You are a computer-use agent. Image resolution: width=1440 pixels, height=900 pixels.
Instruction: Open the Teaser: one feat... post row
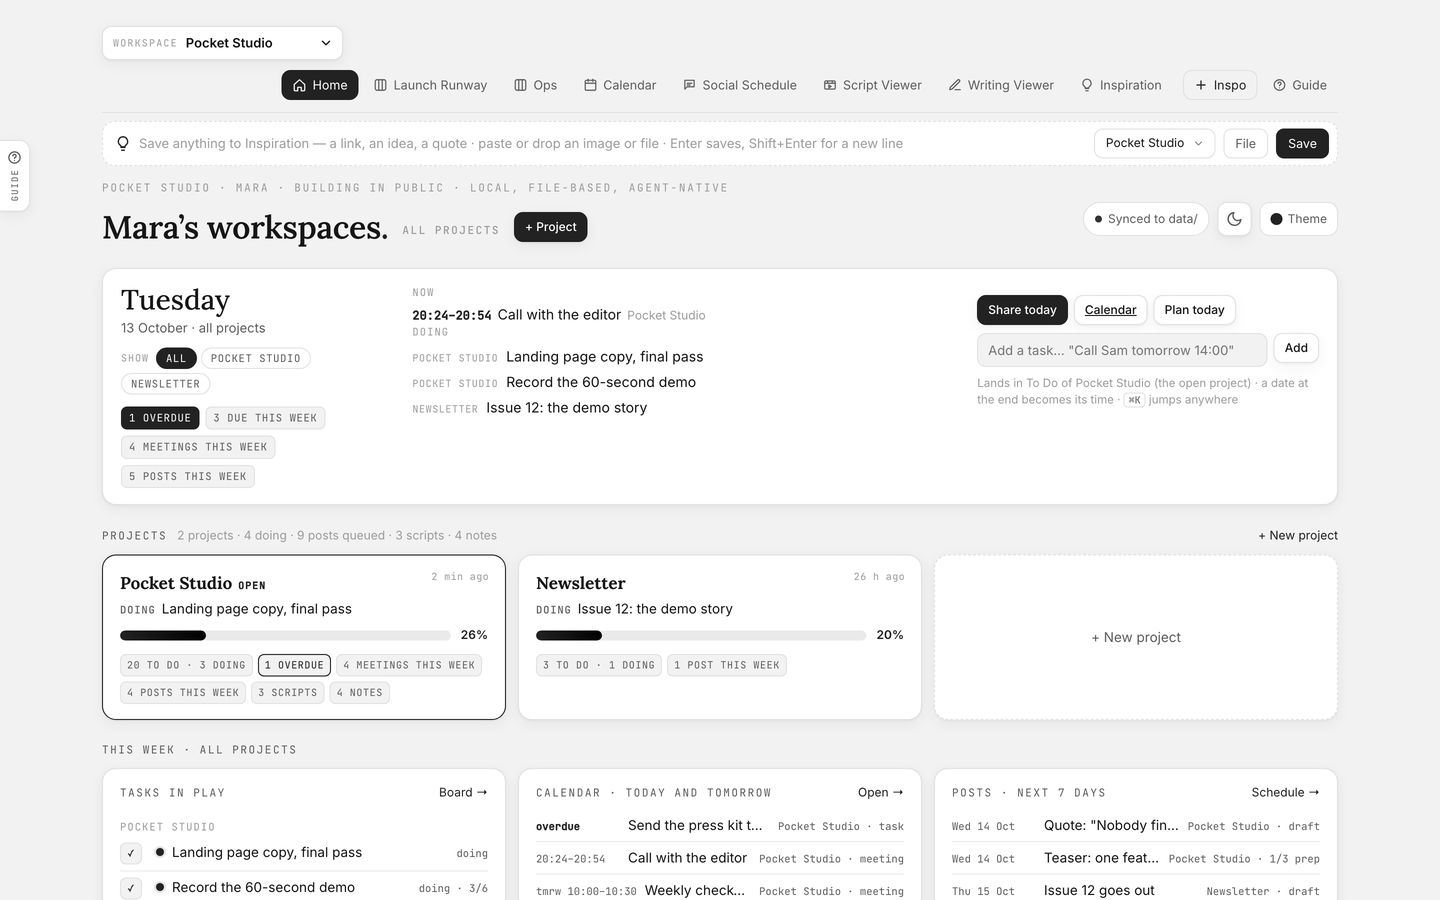point(1136,858)
